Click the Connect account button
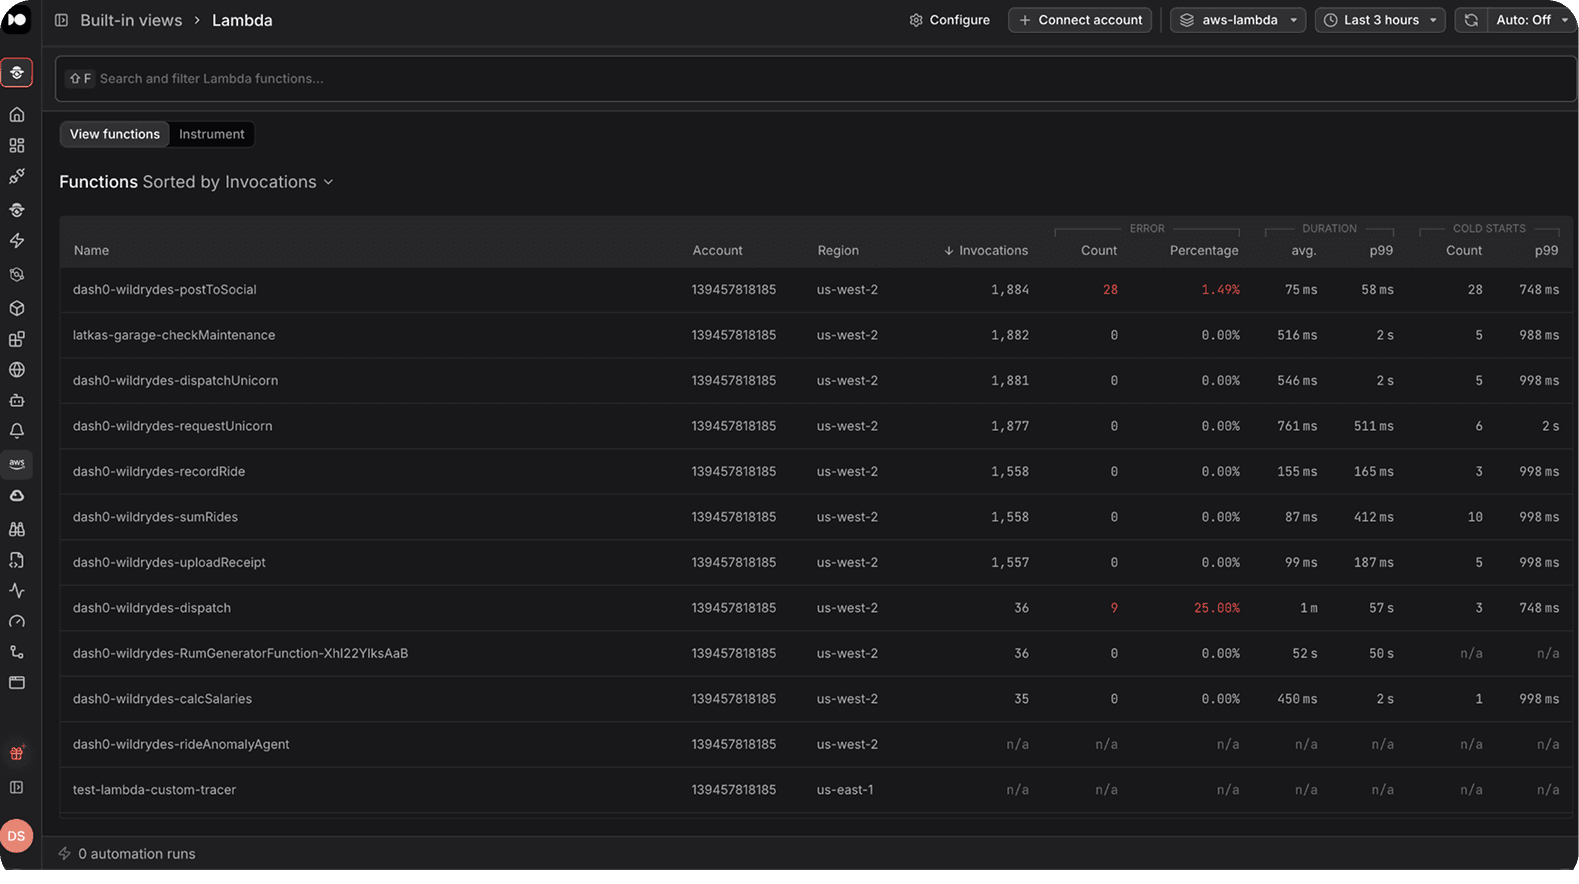Viewport: 1579px width, 884px height. (x=1080, y=20)
